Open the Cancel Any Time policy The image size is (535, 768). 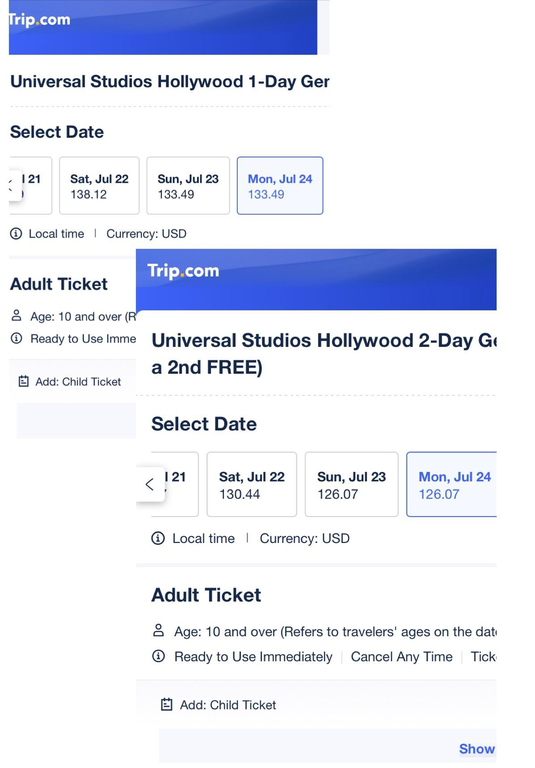[x=402, y=656]
